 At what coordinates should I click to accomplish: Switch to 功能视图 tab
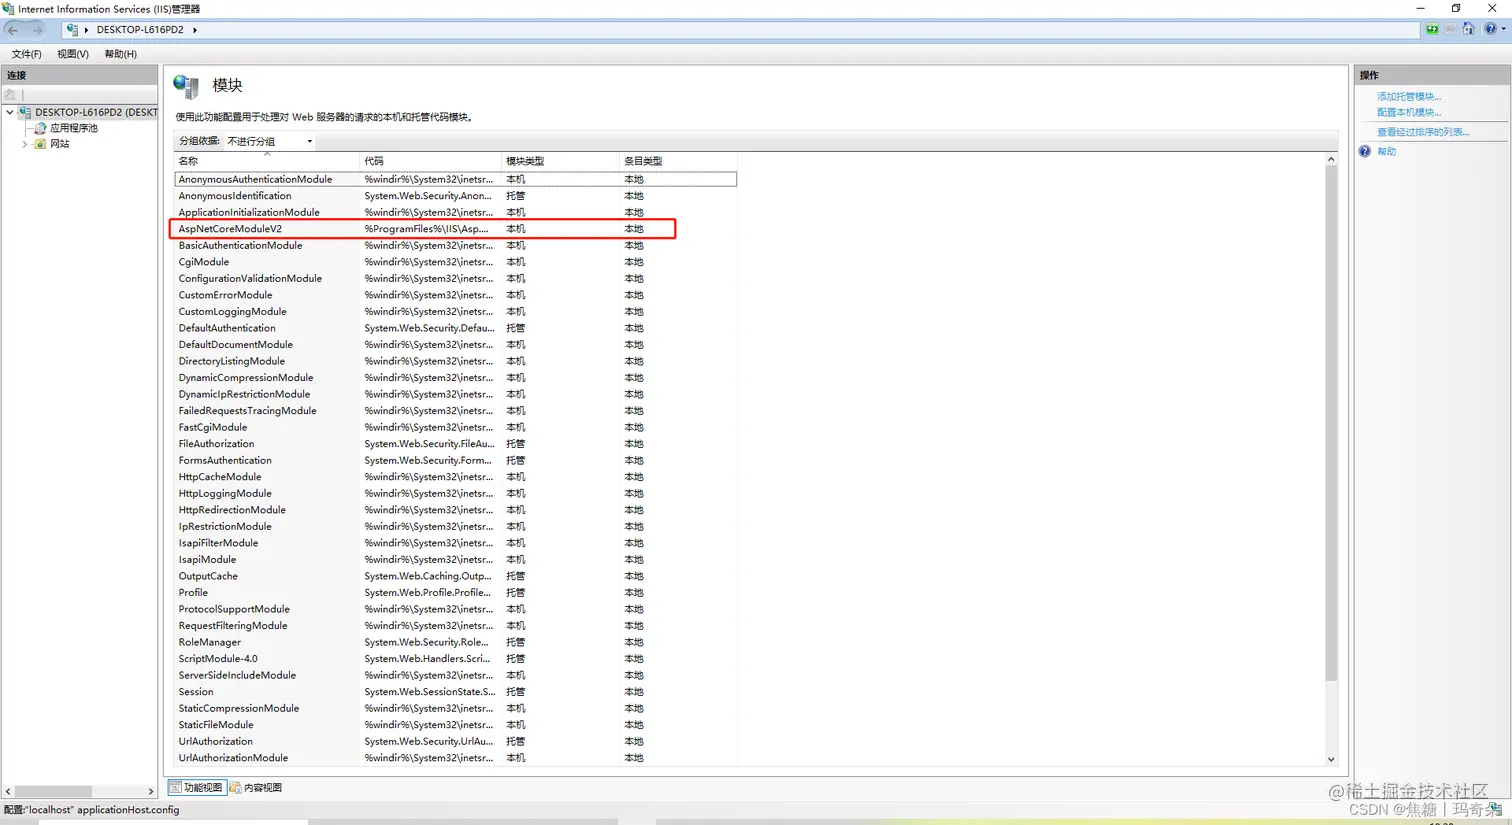[x=197, y=788]
